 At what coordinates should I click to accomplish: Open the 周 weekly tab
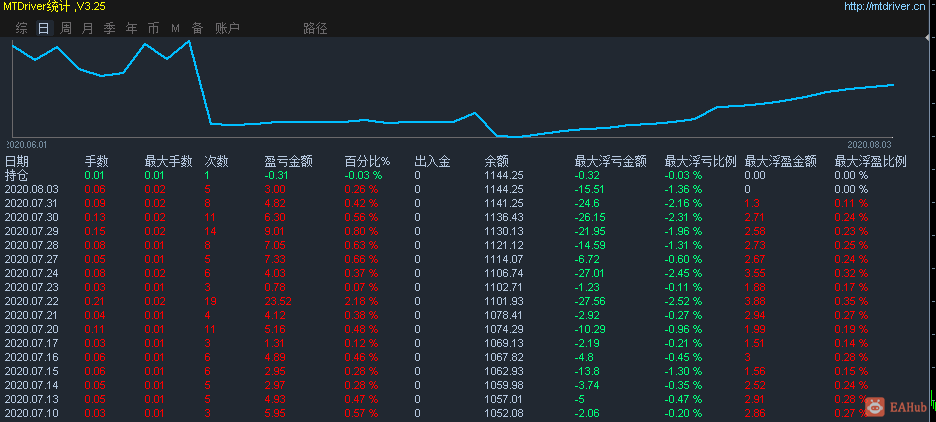(66, 28)
